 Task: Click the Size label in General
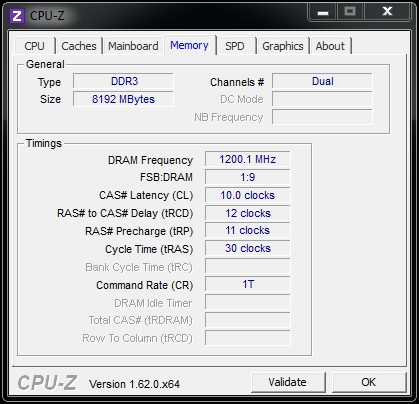click(50, 99)
